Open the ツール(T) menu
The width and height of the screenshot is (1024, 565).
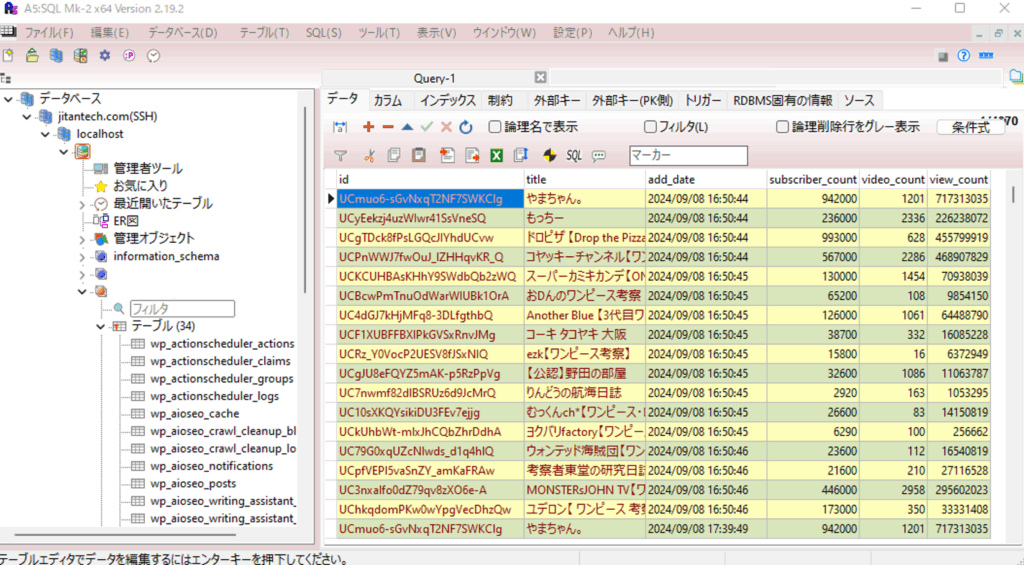click(x=379, y=33)
